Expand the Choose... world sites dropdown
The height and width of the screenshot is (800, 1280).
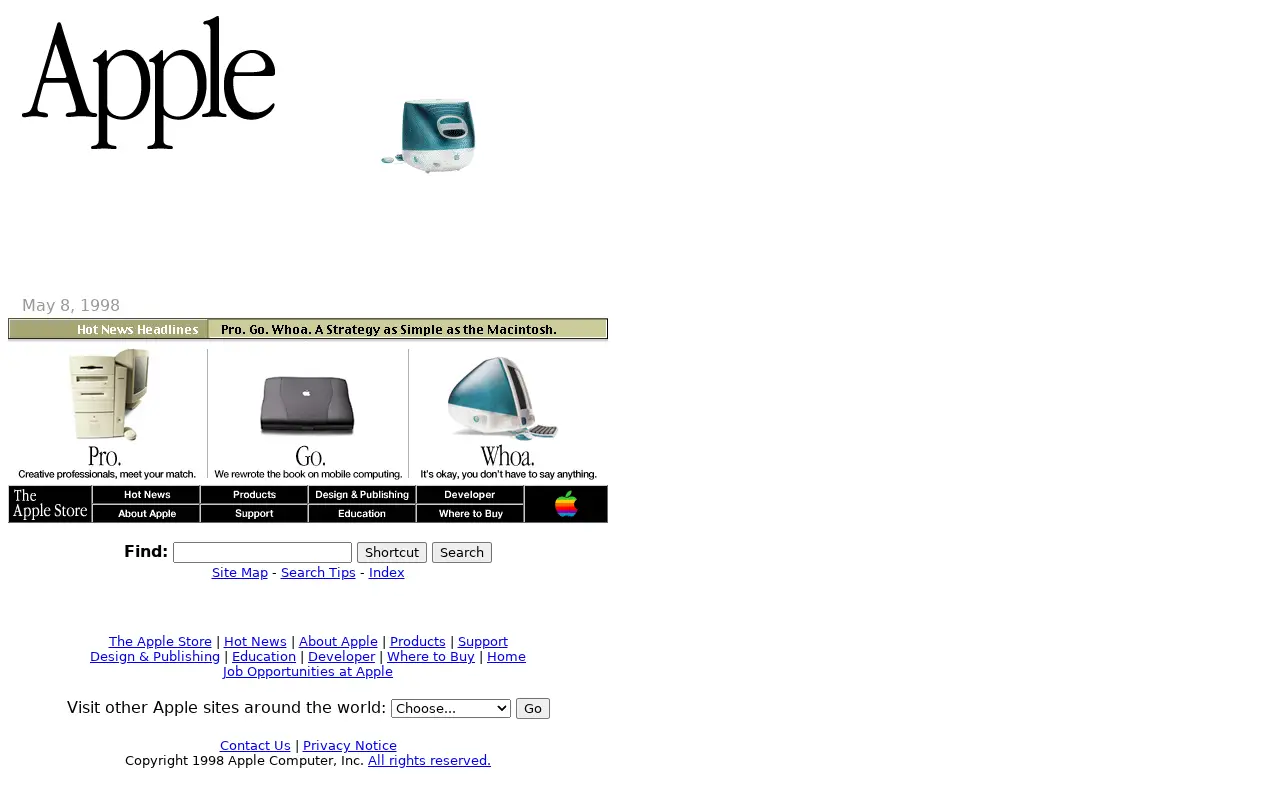coord(451,708)
